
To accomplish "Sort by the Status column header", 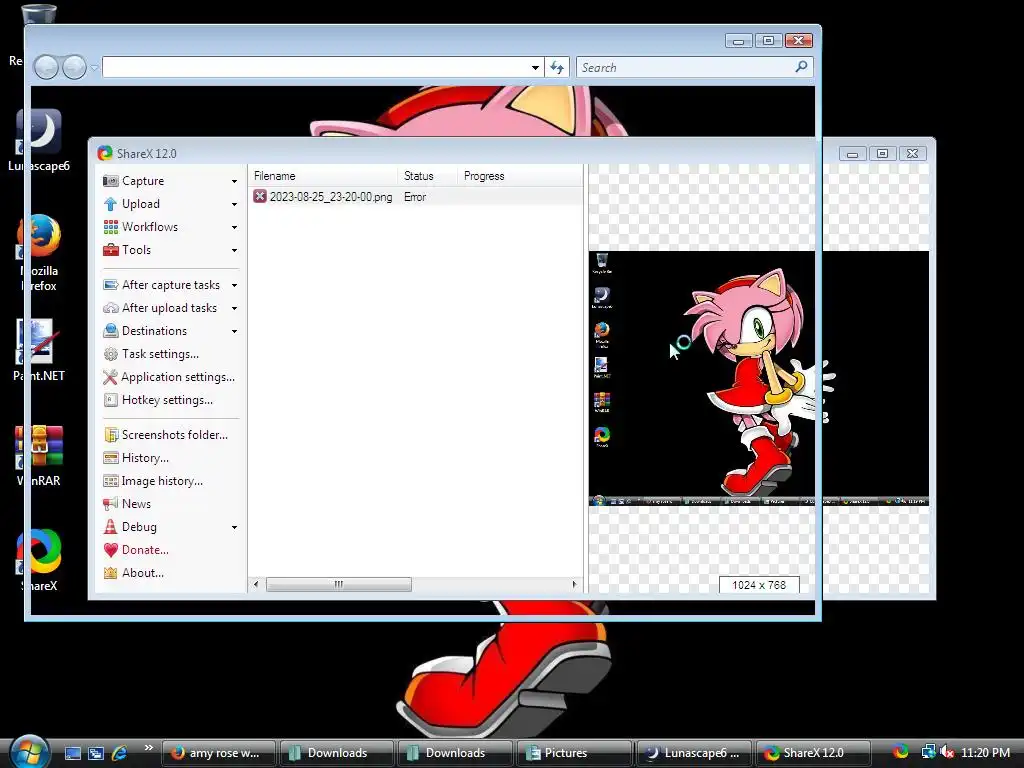I will pos(427,176).
